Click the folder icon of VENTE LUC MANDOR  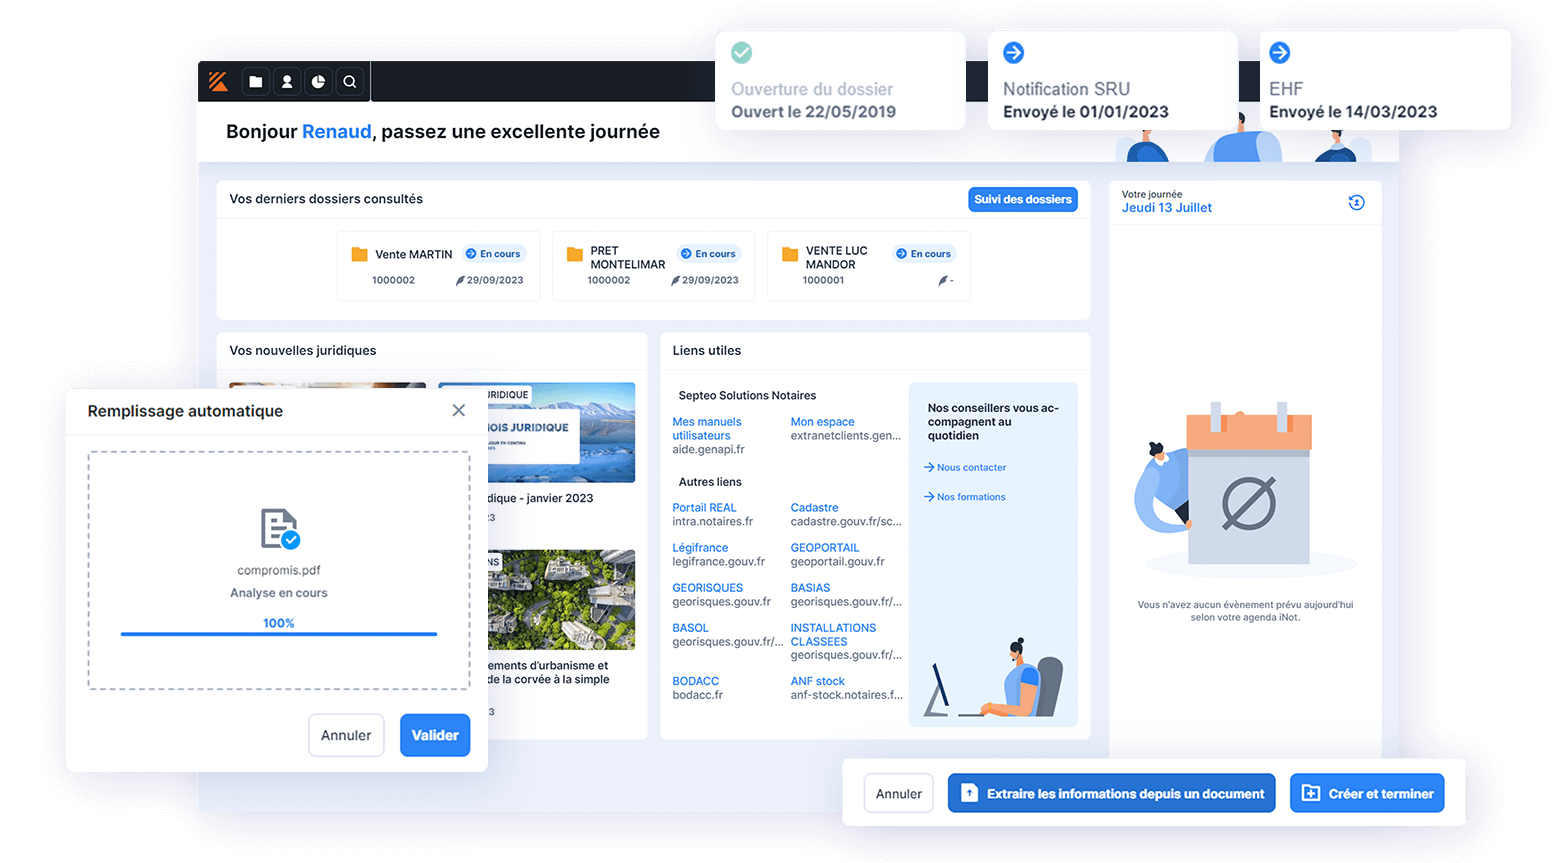pyautogui.click(x=790, y=254)
